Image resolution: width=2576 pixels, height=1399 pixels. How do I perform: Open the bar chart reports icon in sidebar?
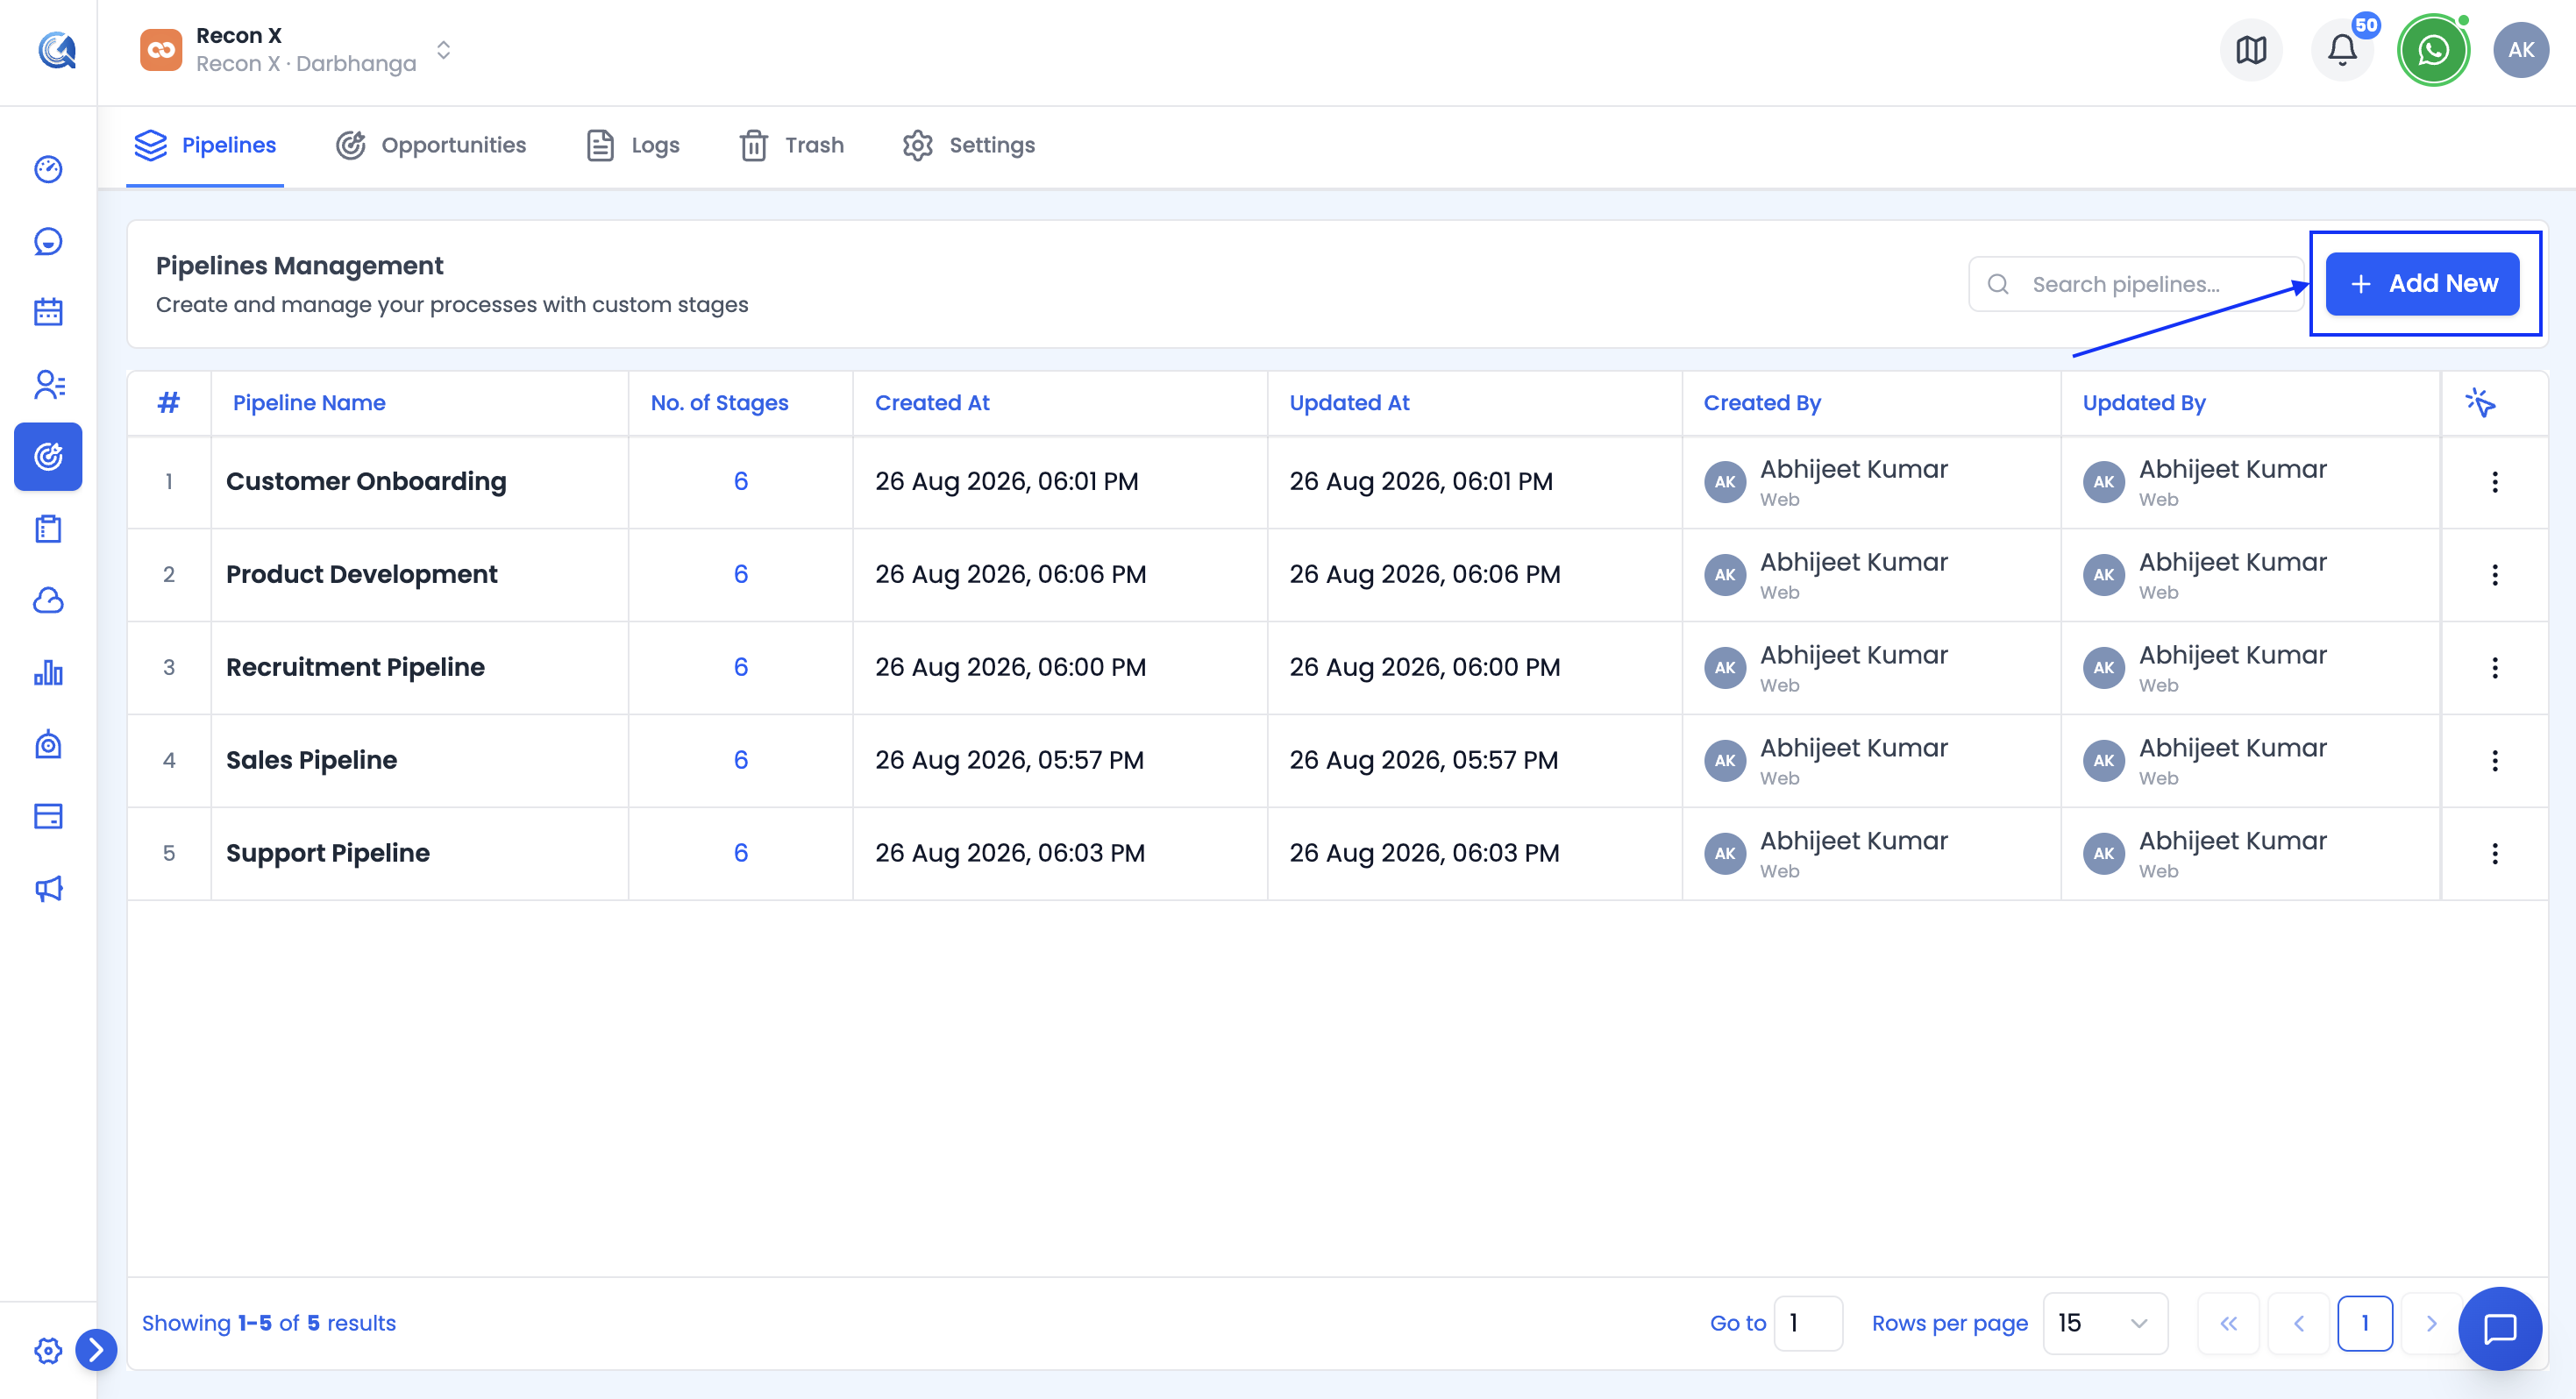tap(48, 672)
